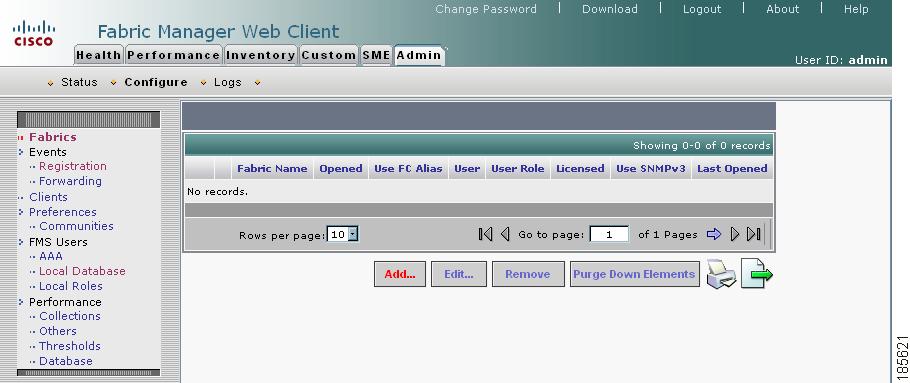The width and height of the screenshot is (910, 383).
Task: Sort by Licensed column header
Action: point(580,169)
